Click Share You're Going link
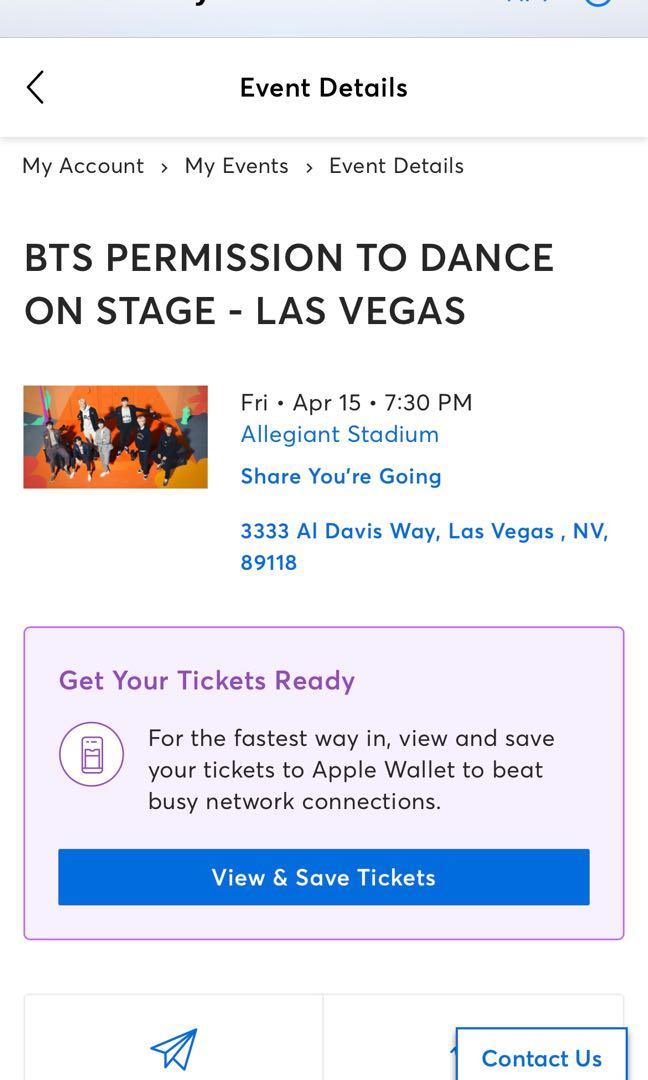Viewport: 648px width, 1080px height. pos(340,476)
